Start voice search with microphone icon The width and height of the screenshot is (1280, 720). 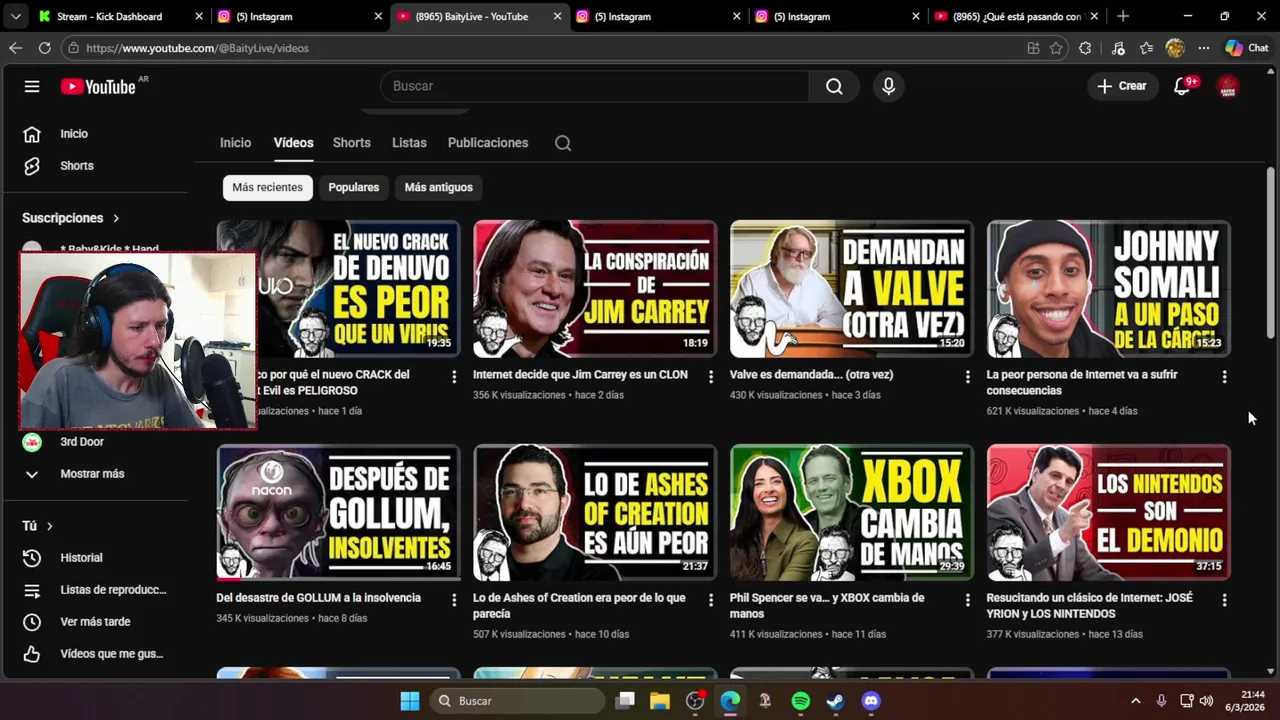click(x=888, y=86)
